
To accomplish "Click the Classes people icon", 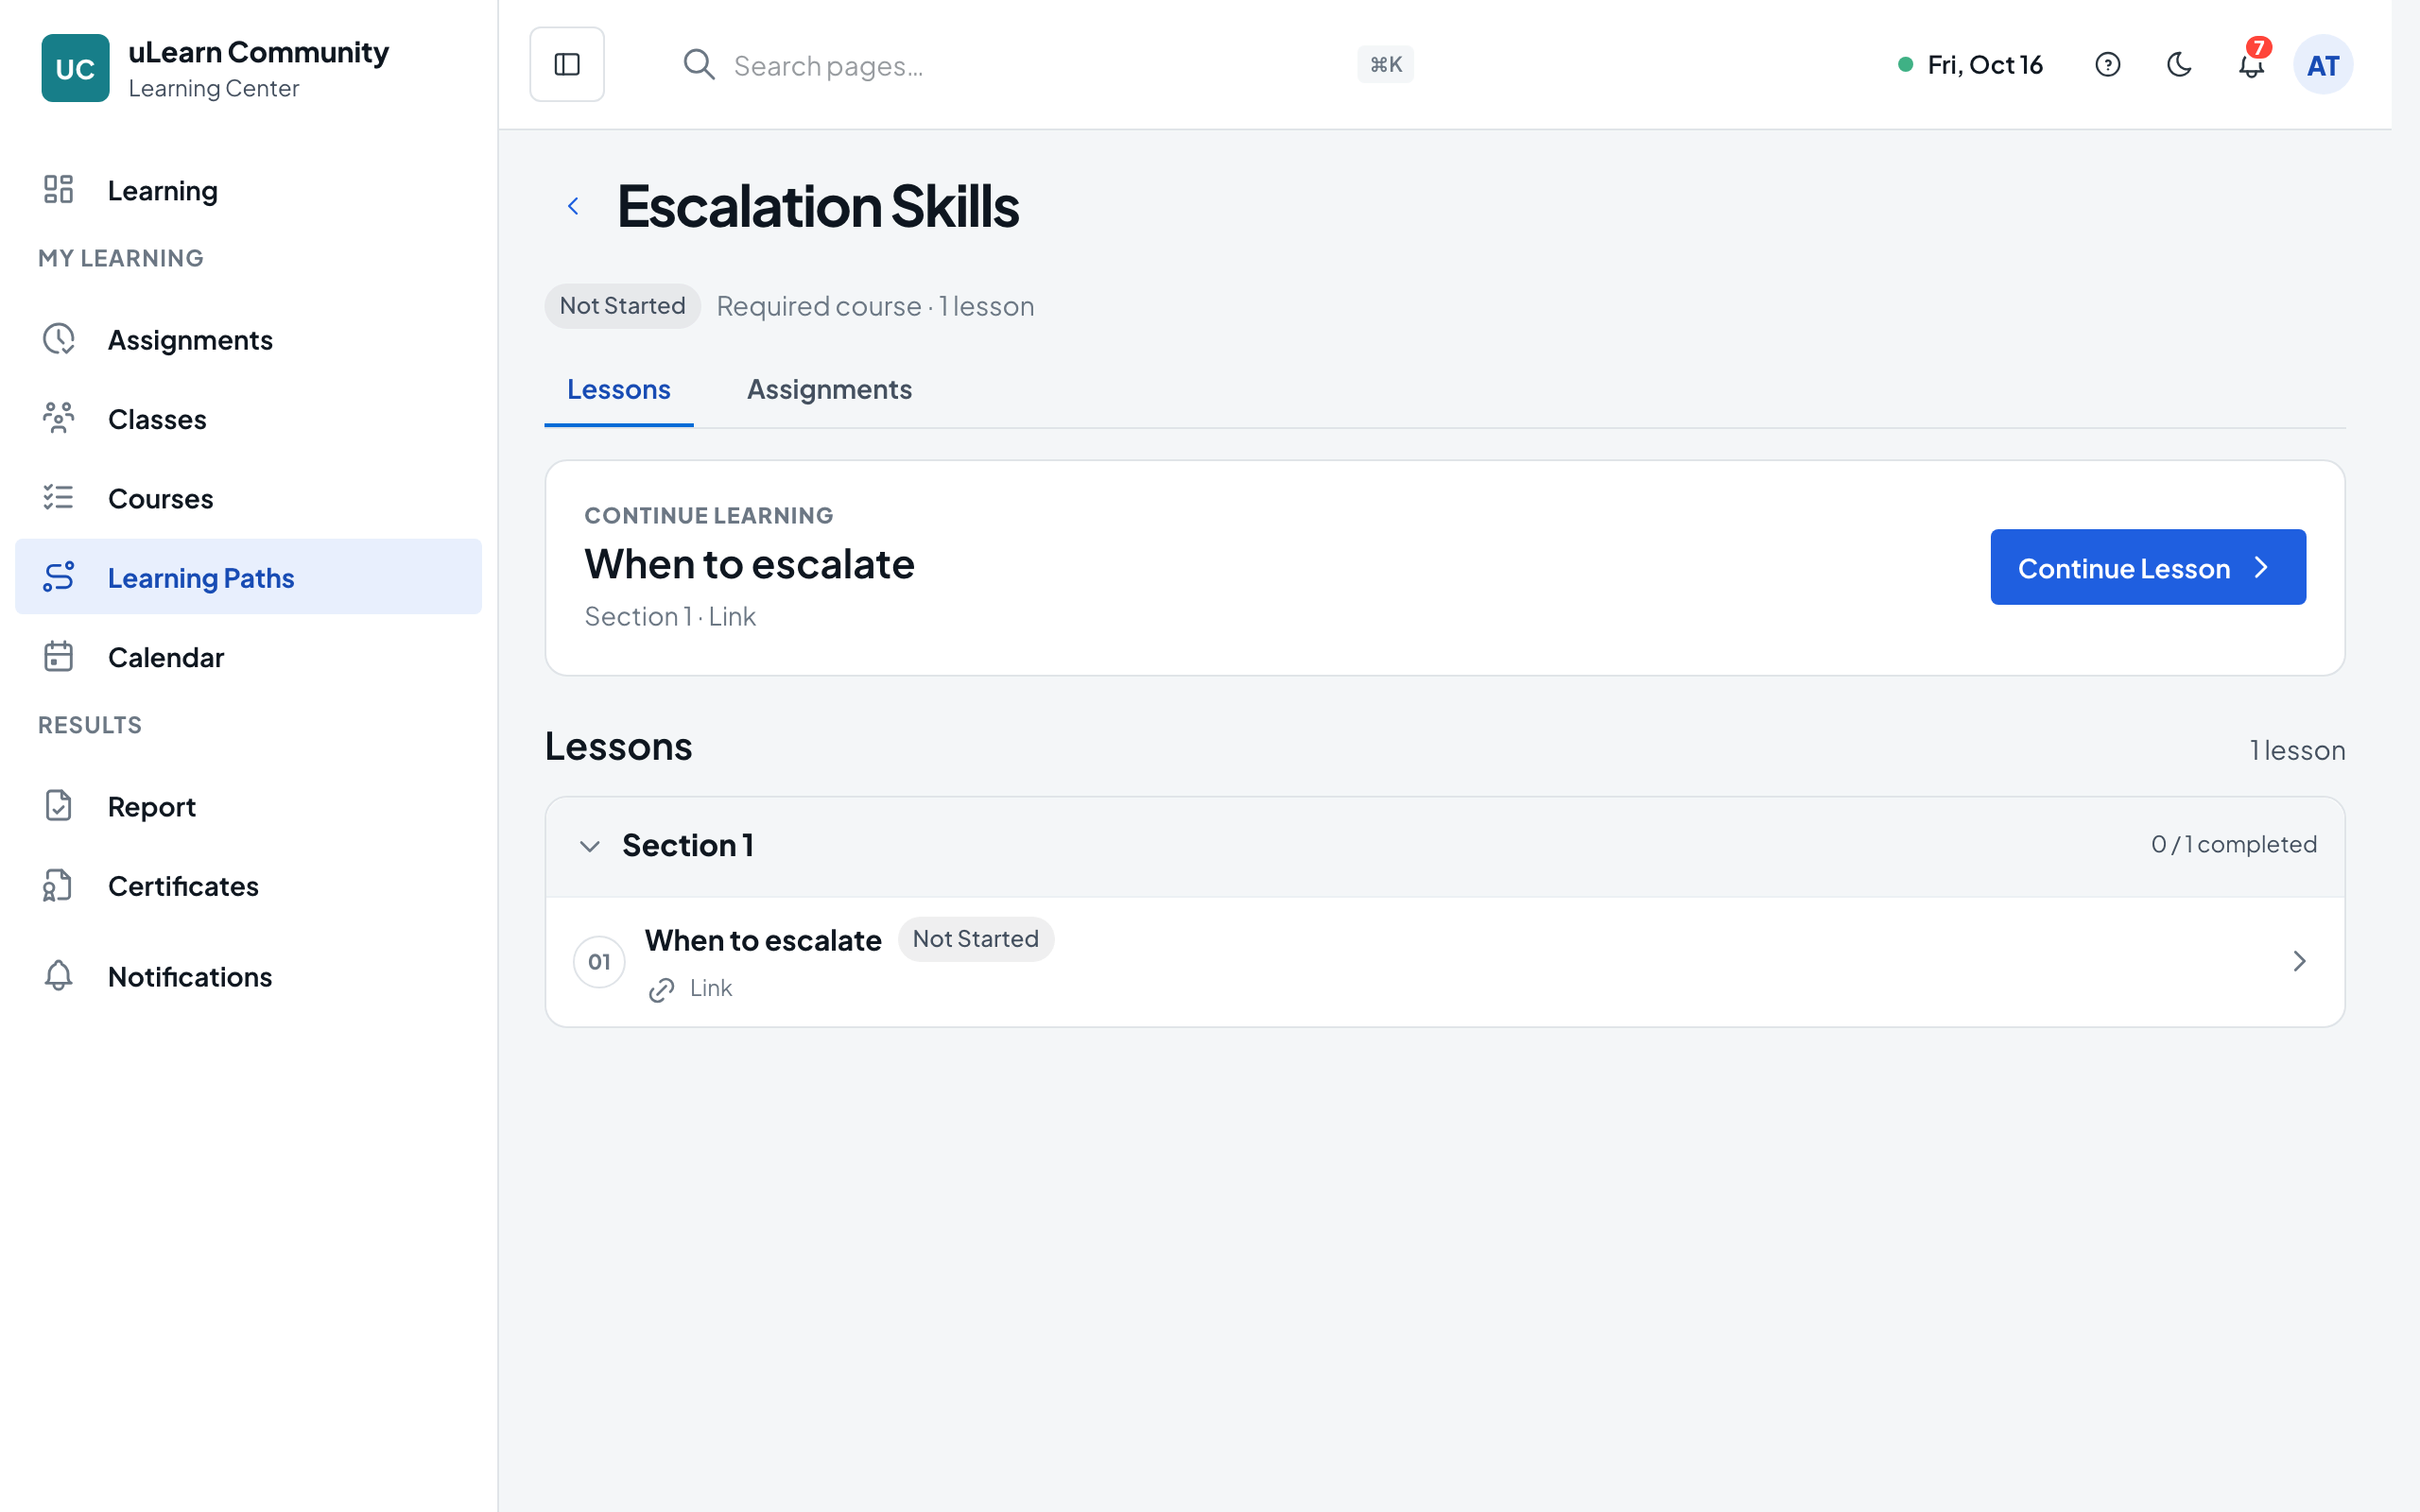I will [x=59, y=418].
